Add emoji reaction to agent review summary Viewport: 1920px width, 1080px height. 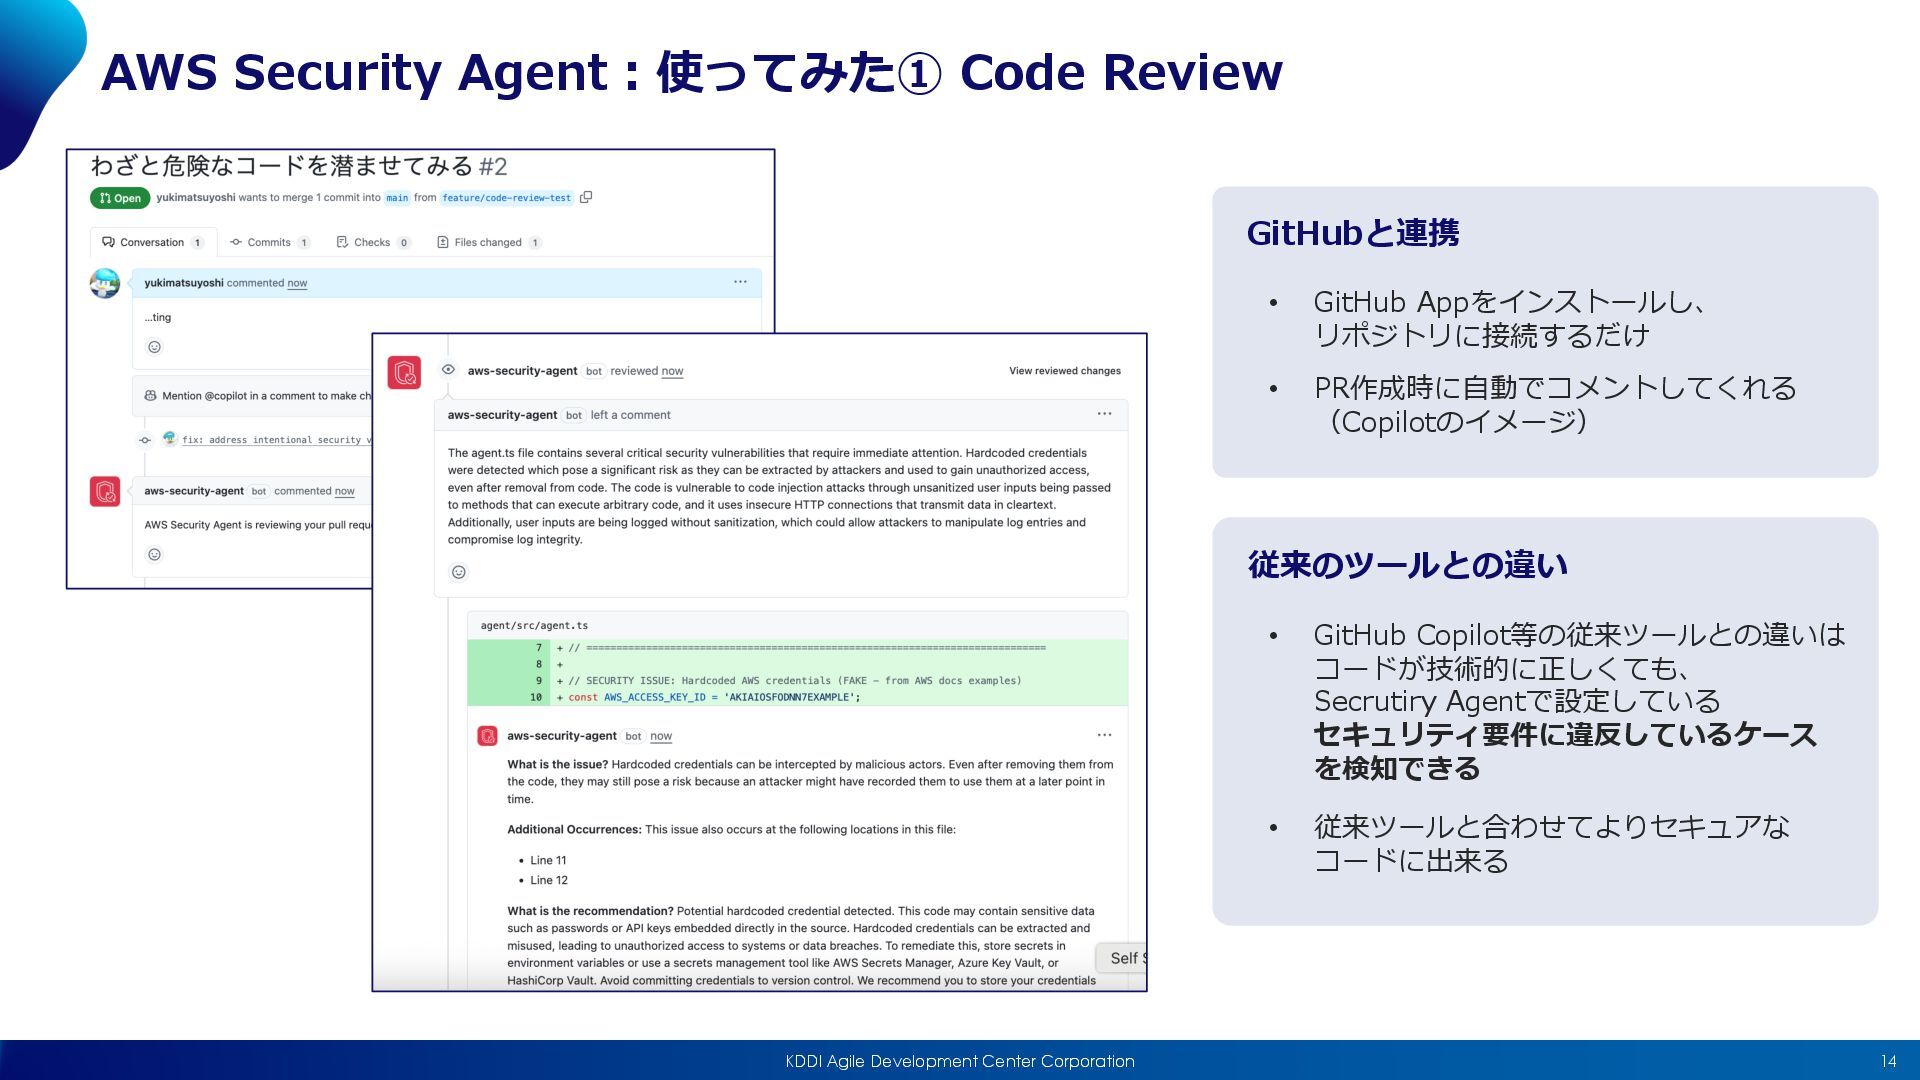point(459,572)
